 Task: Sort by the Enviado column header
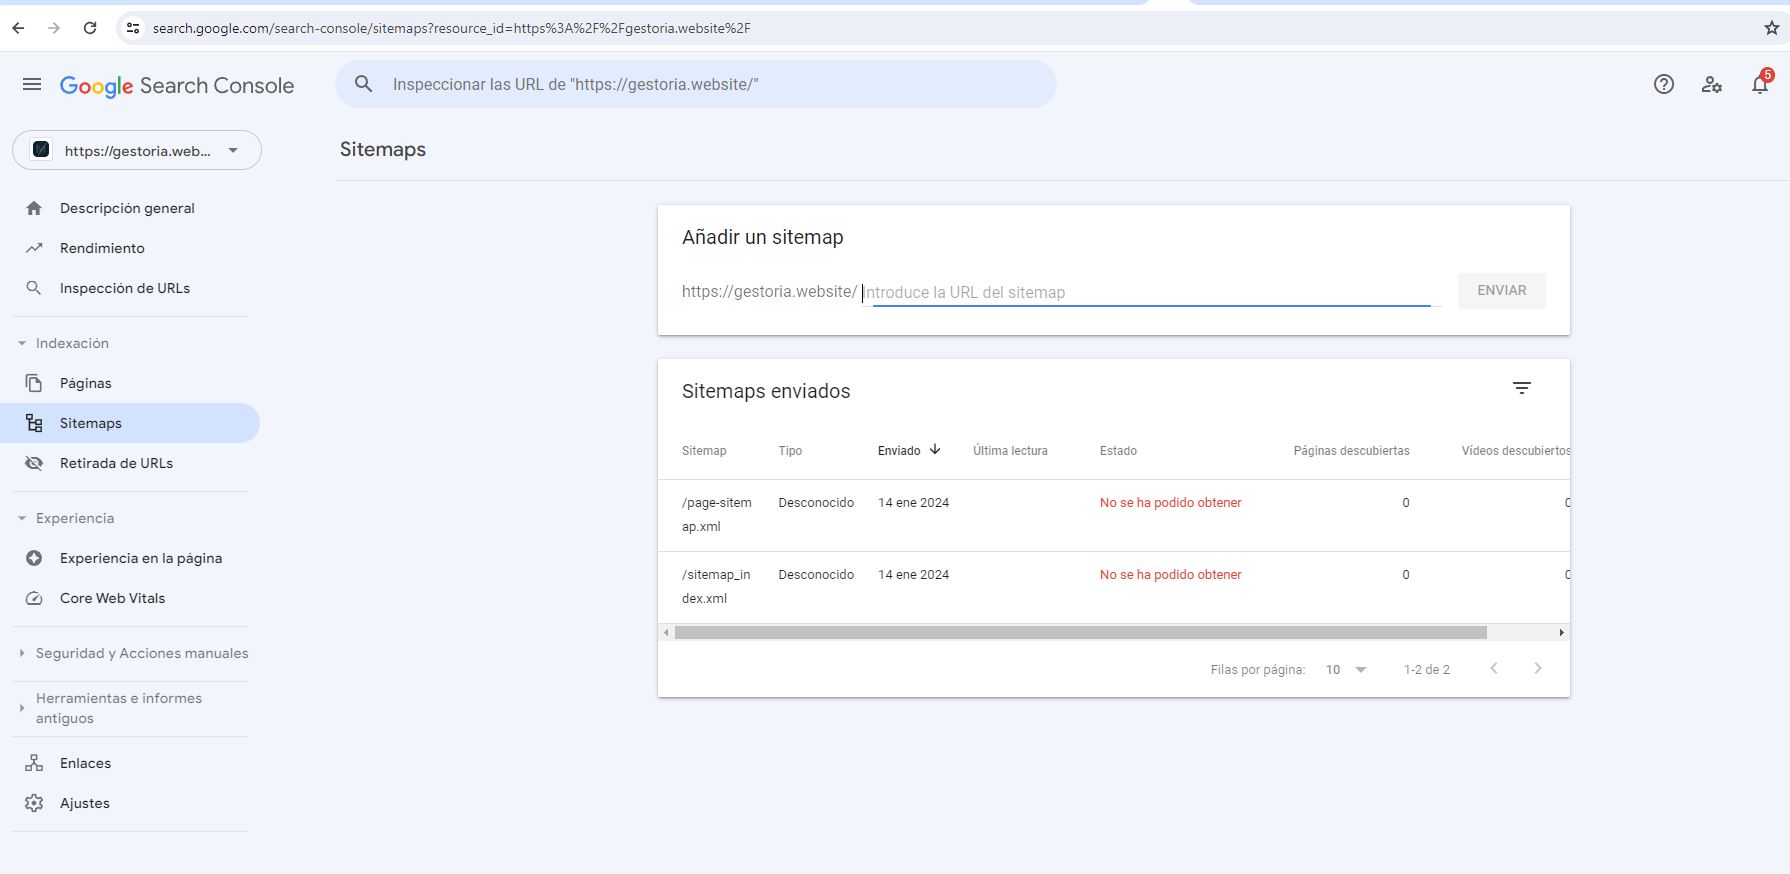910,450
